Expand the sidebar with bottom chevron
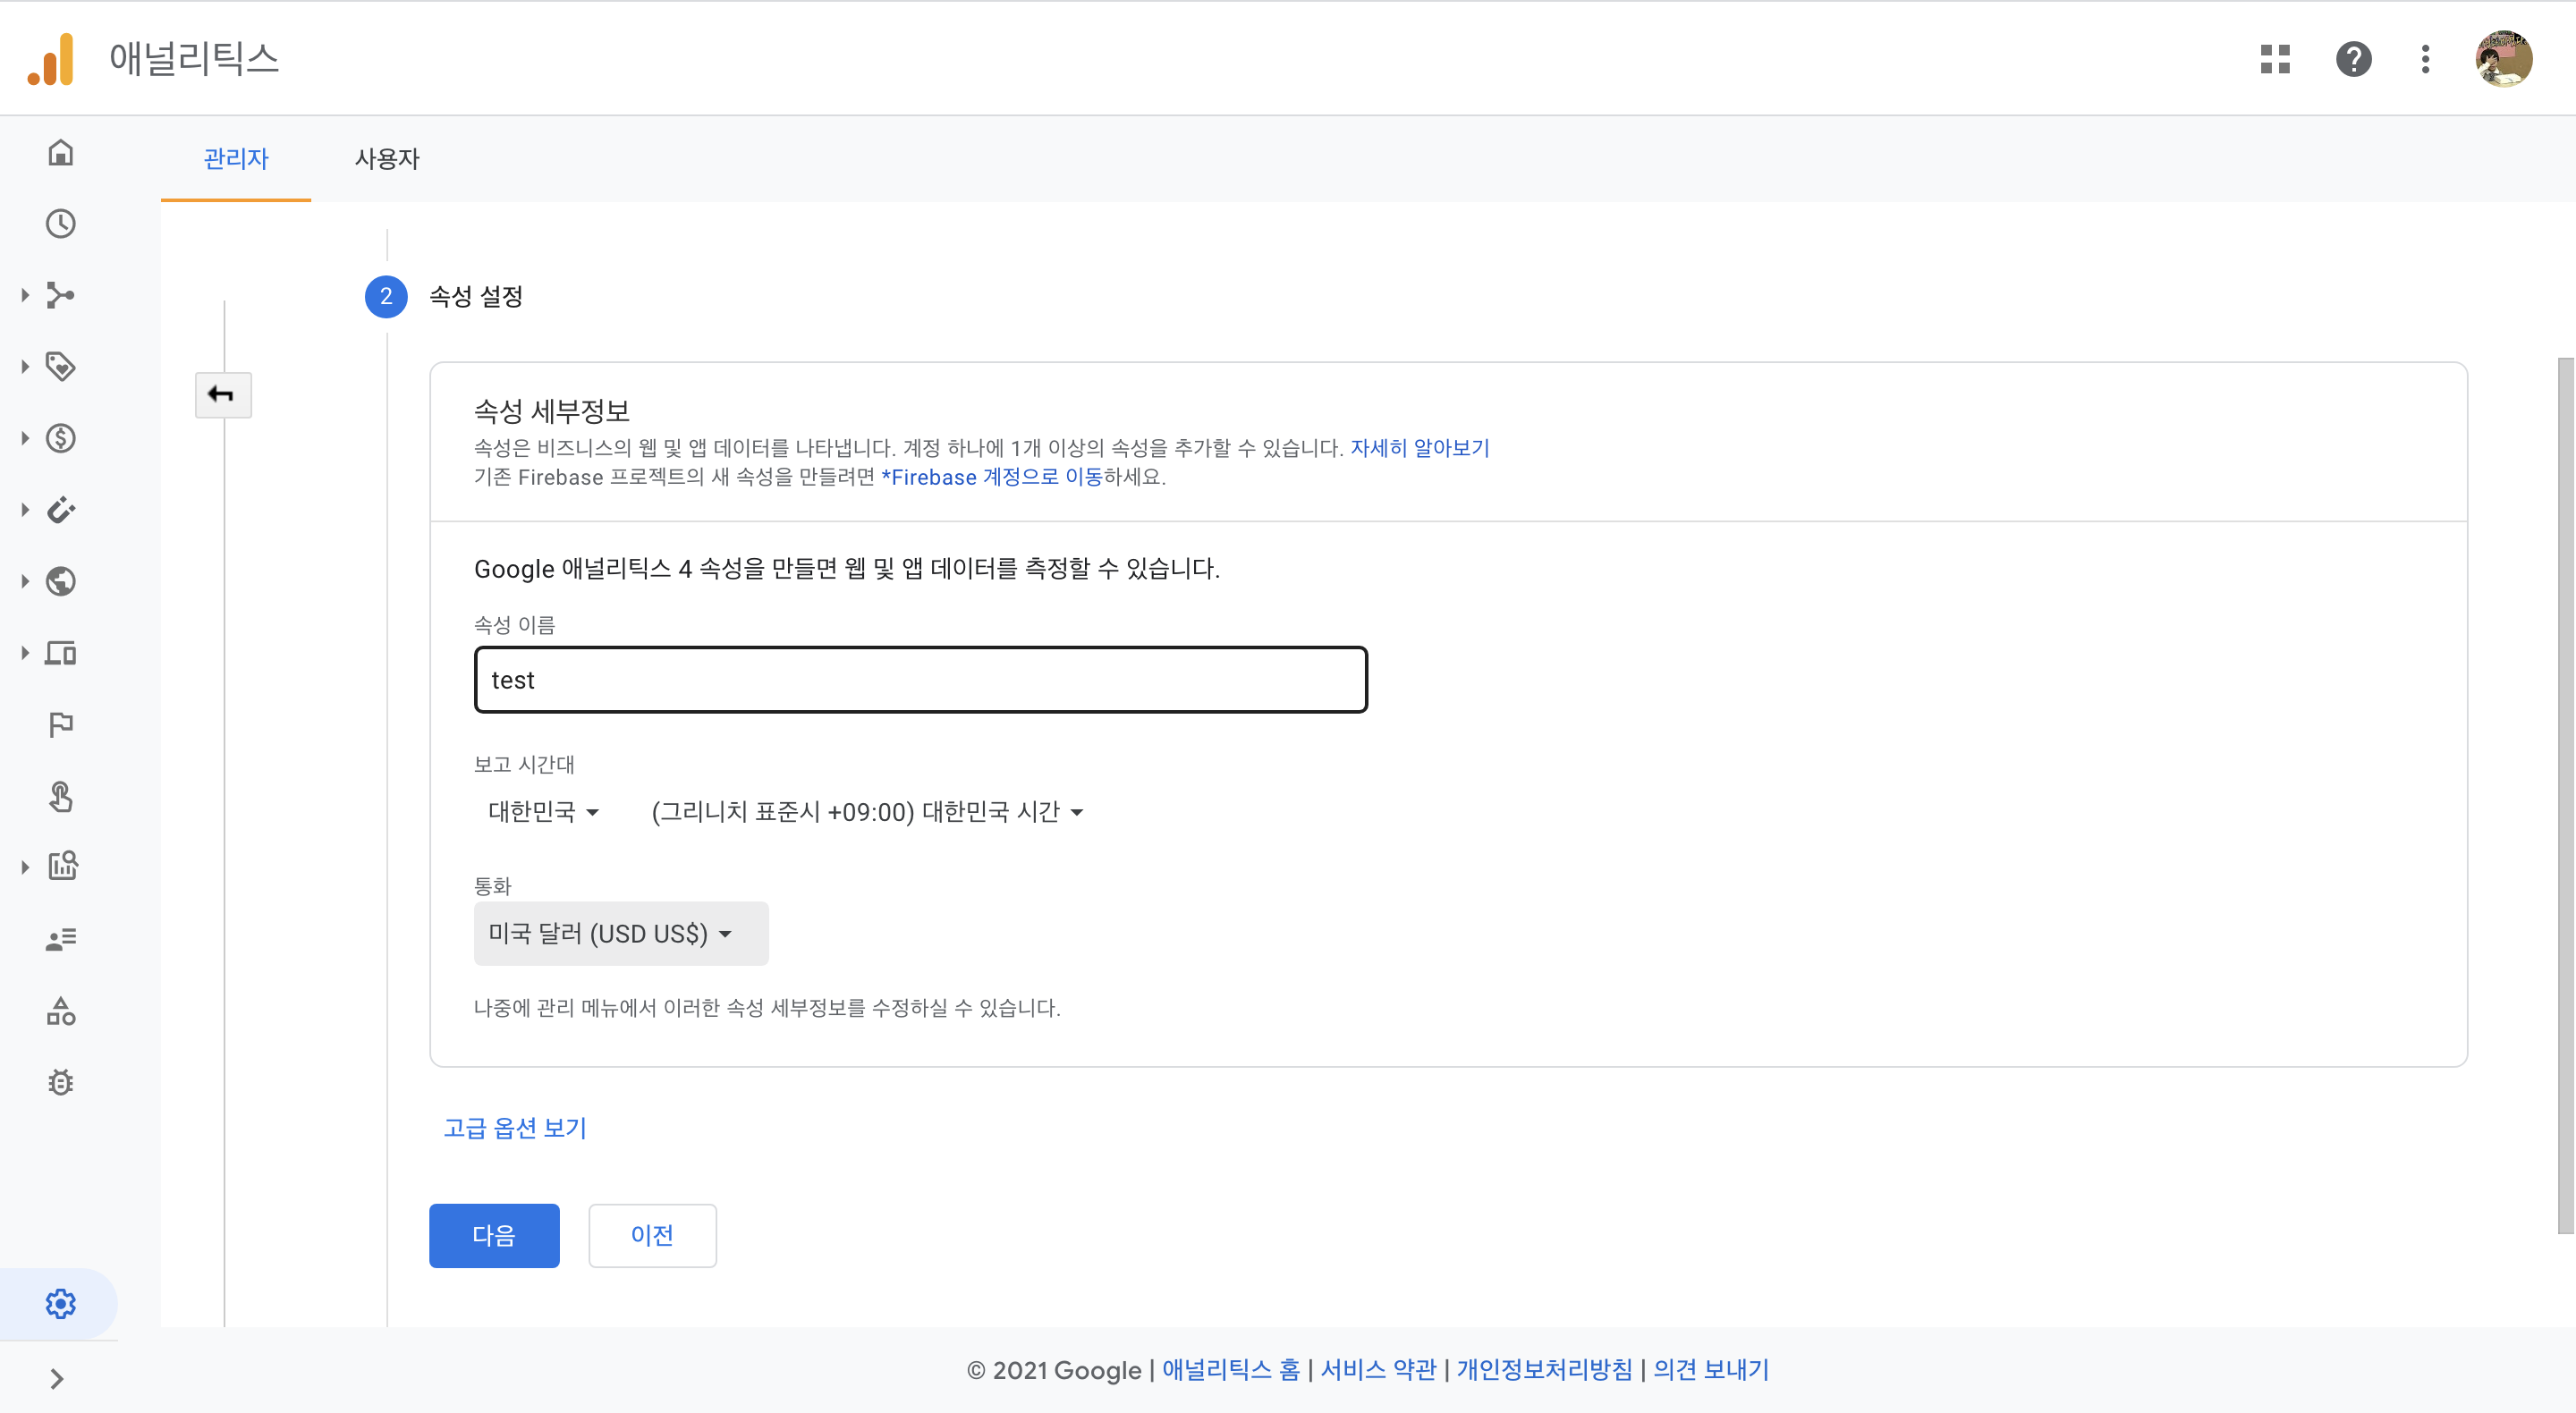This screenshot has height=1413, width=2576. pos(57,1379)
